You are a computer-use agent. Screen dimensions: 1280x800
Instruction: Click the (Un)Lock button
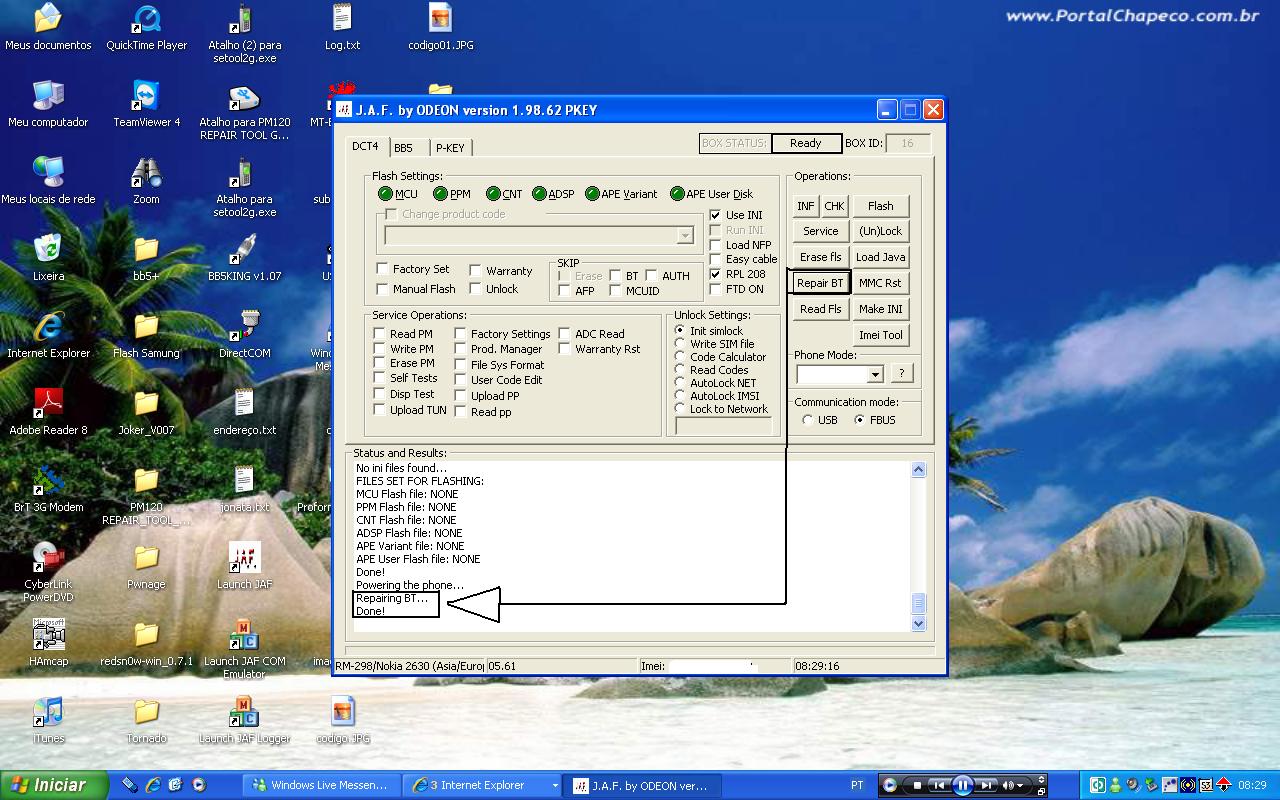(881, 231)
